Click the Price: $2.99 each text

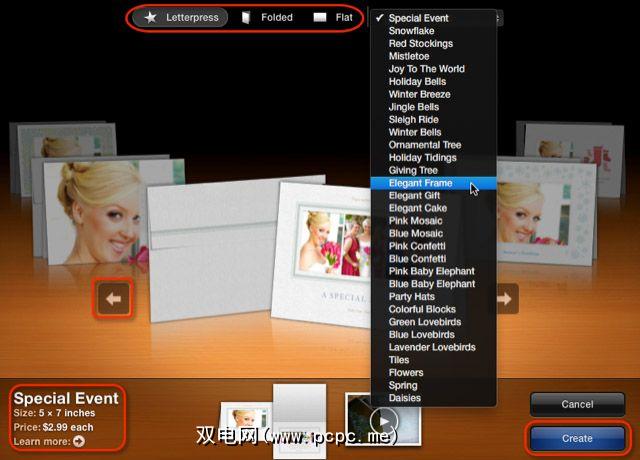pos(53,427)
